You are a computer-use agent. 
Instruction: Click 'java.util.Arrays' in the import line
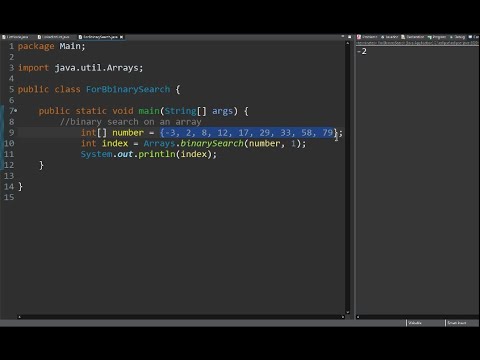pyautogui.click(x=97, y=68)
